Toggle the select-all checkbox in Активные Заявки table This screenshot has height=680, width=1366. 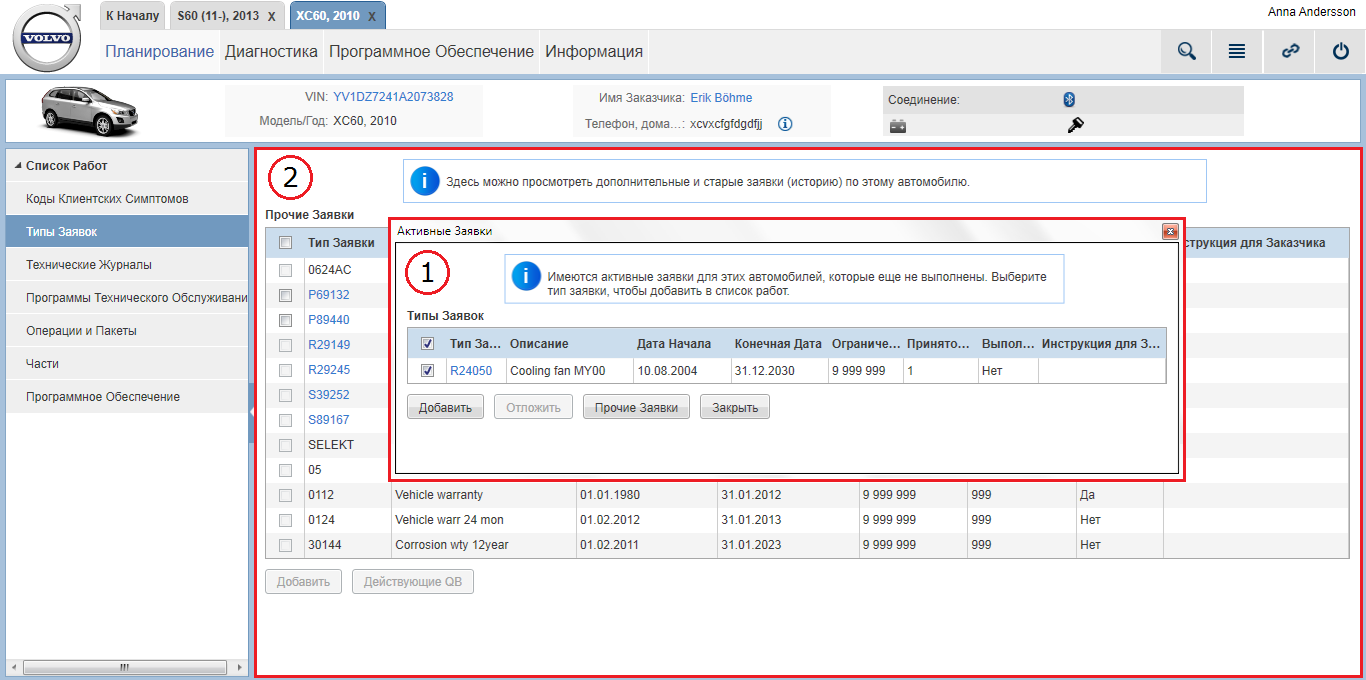(428, 344)
